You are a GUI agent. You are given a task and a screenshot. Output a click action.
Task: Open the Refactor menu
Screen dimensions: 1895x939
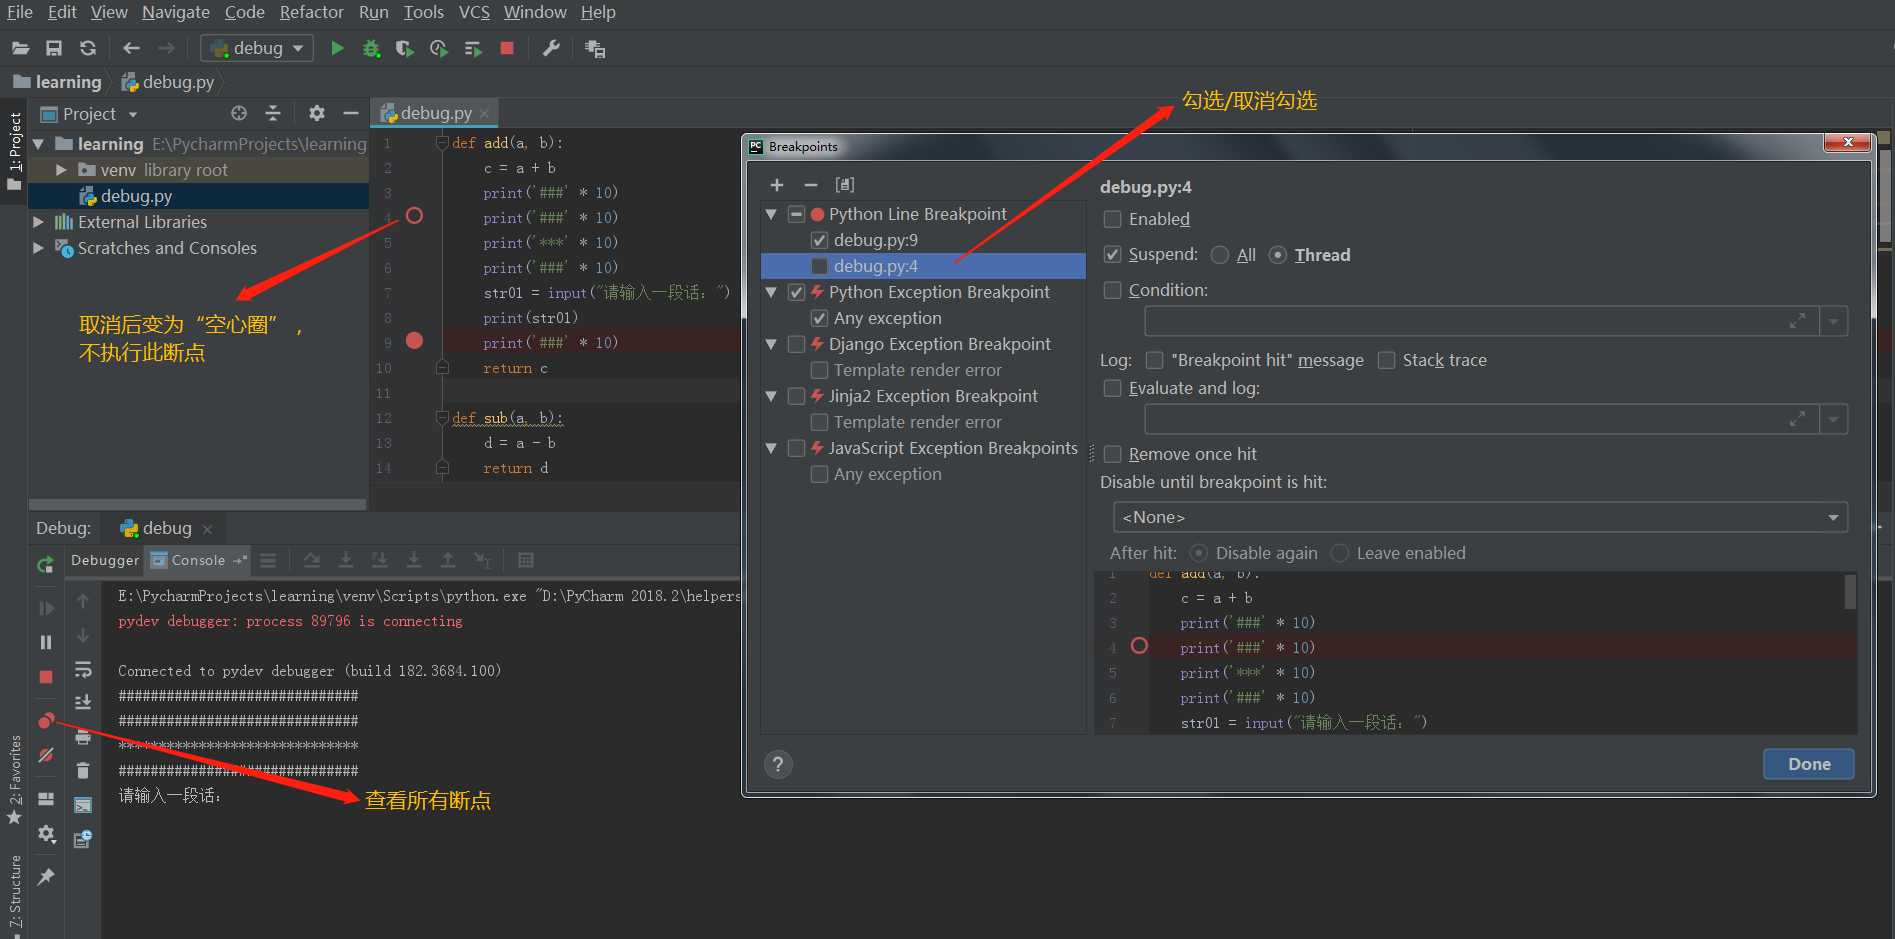[311, 12]
